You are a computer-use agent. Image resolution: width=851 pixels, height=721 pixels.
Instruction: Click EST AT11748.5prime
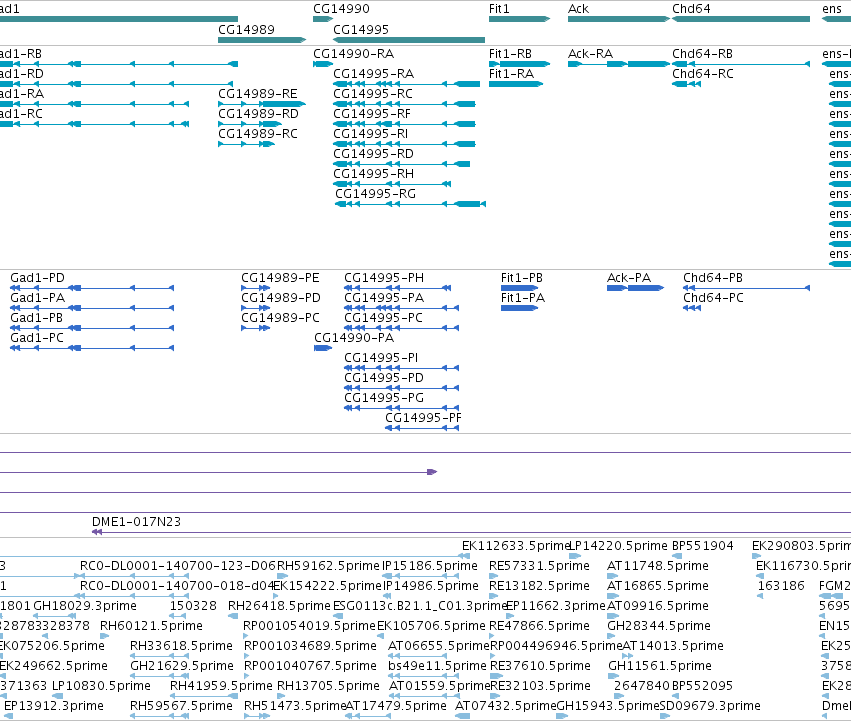[x=658, y=566]
